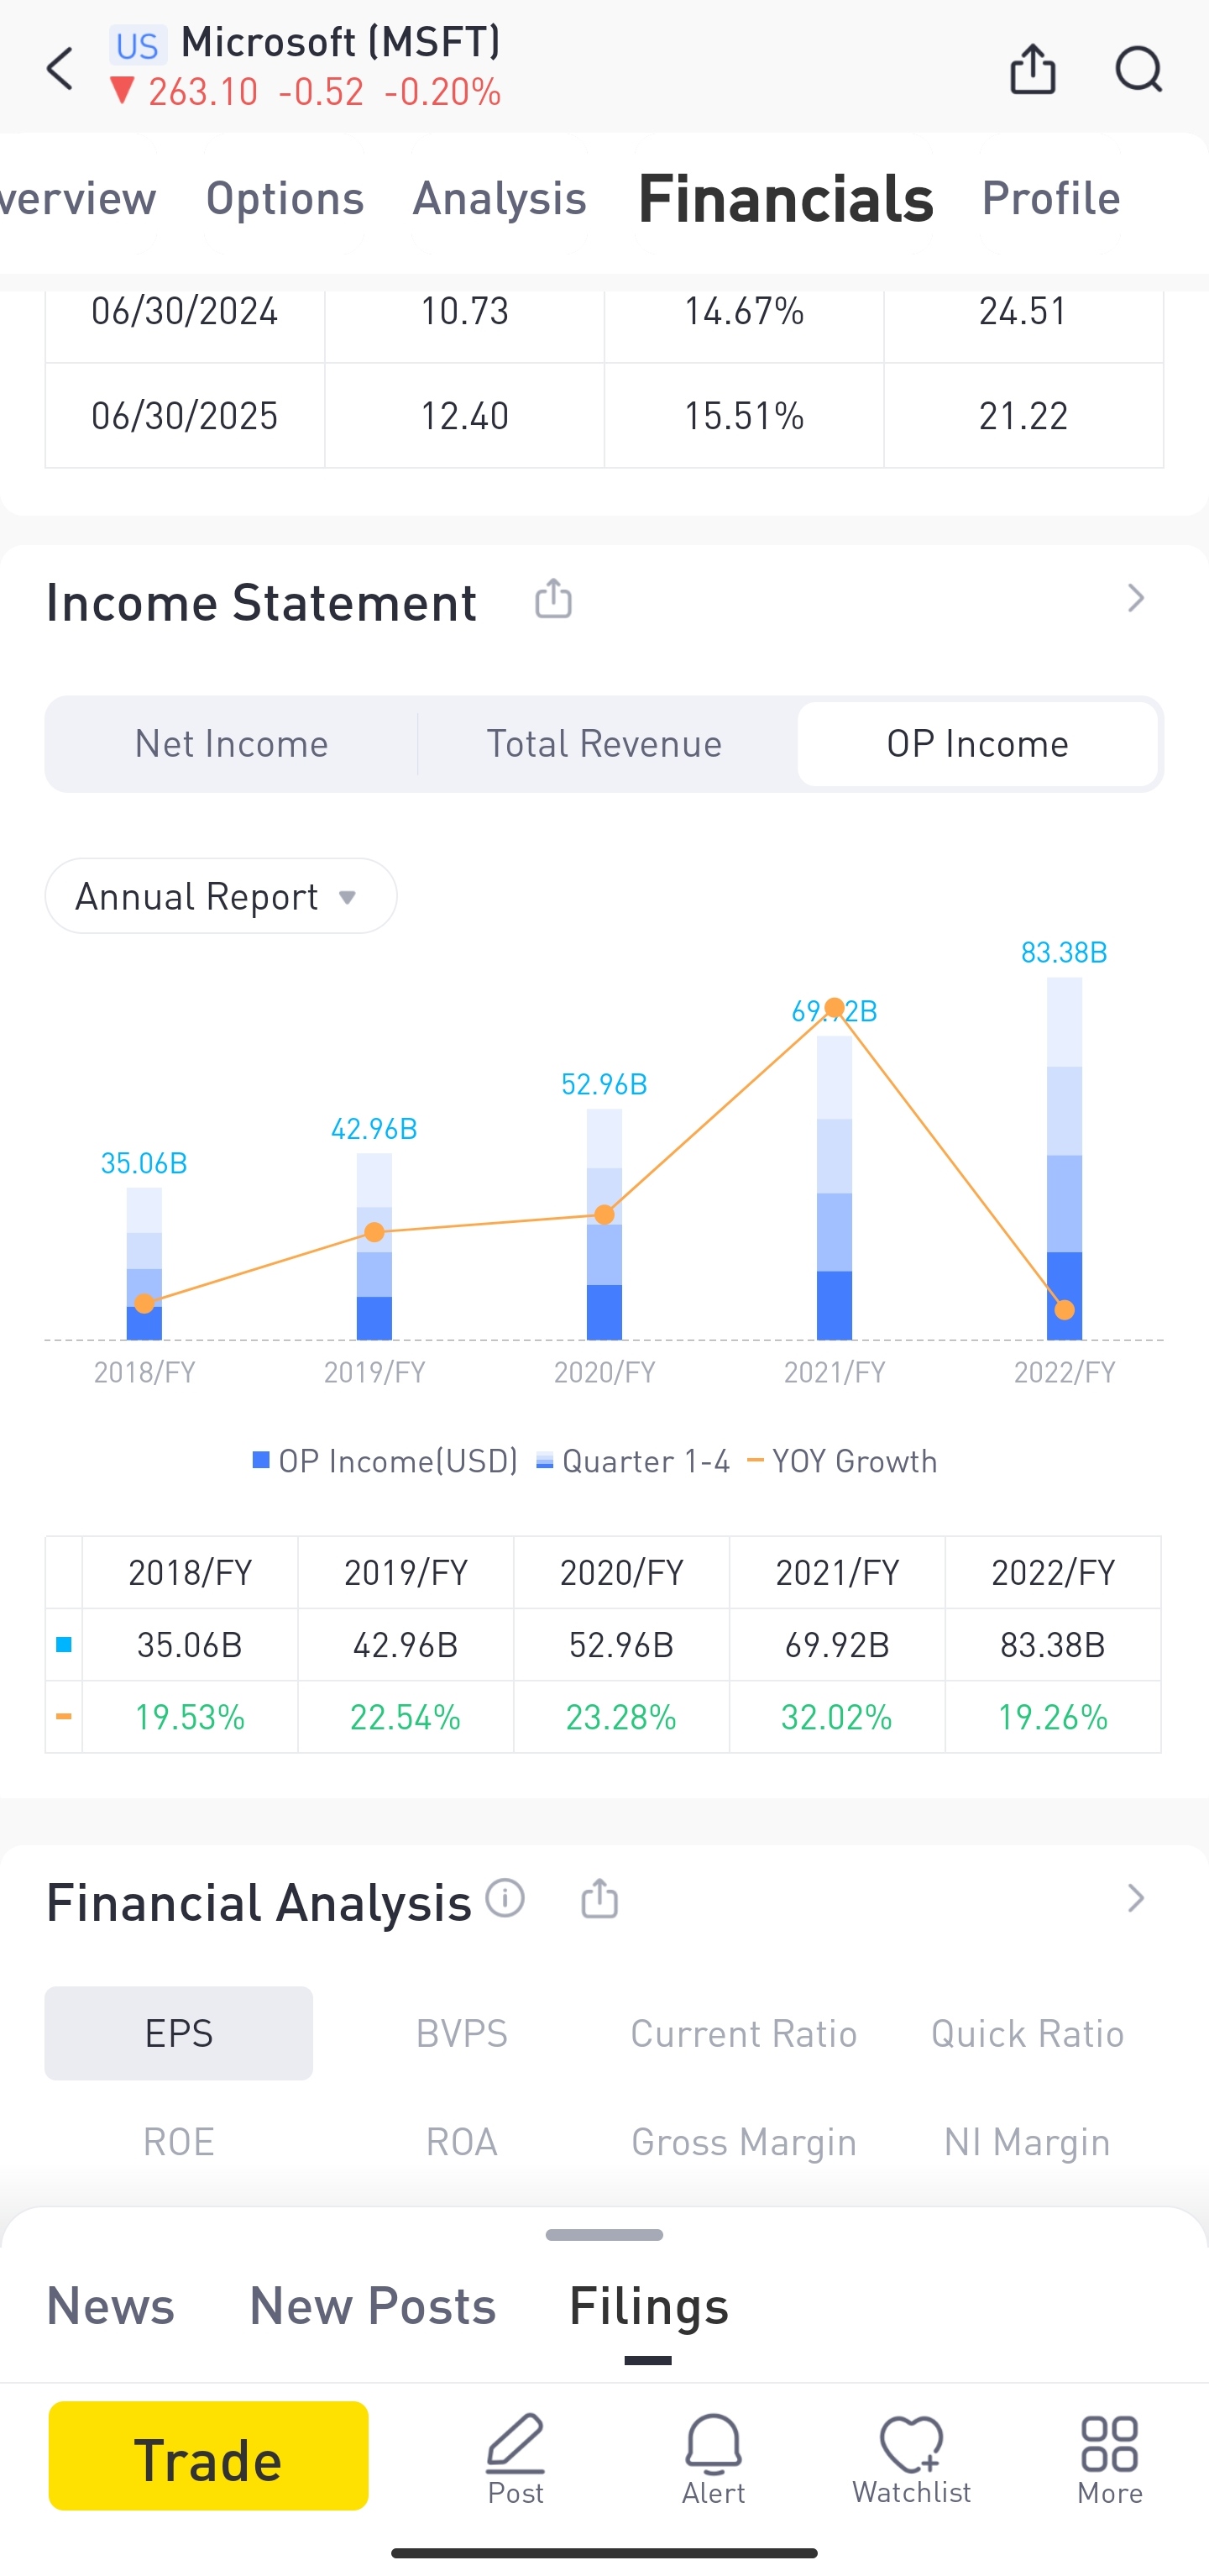Expand Financial Analysis details chevron
1209x2576 pixels.
pyautogui.click(x=1135, y=1898)
